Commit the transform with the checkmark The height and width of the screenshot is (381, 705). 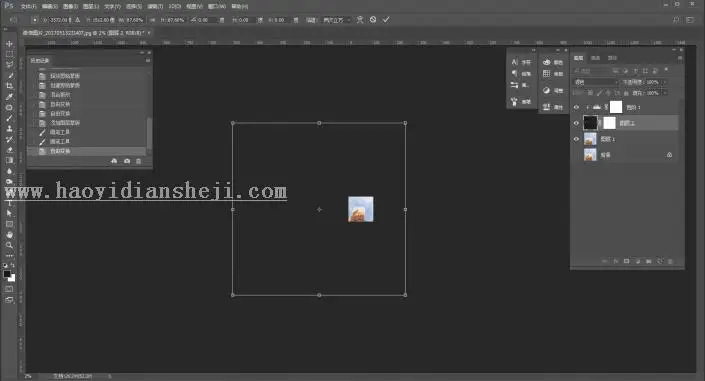click(x=386, y=20)
